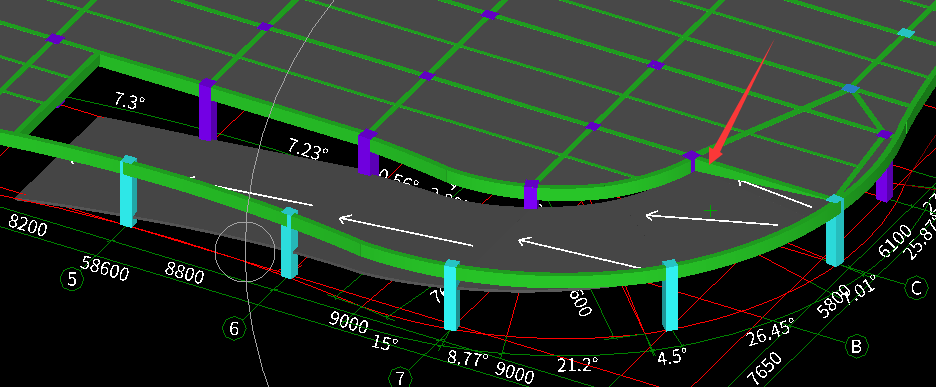The image size is (936, 387).
Task: Select axis bubble 6
Action: pyautogui.click(x=234, y=328)
